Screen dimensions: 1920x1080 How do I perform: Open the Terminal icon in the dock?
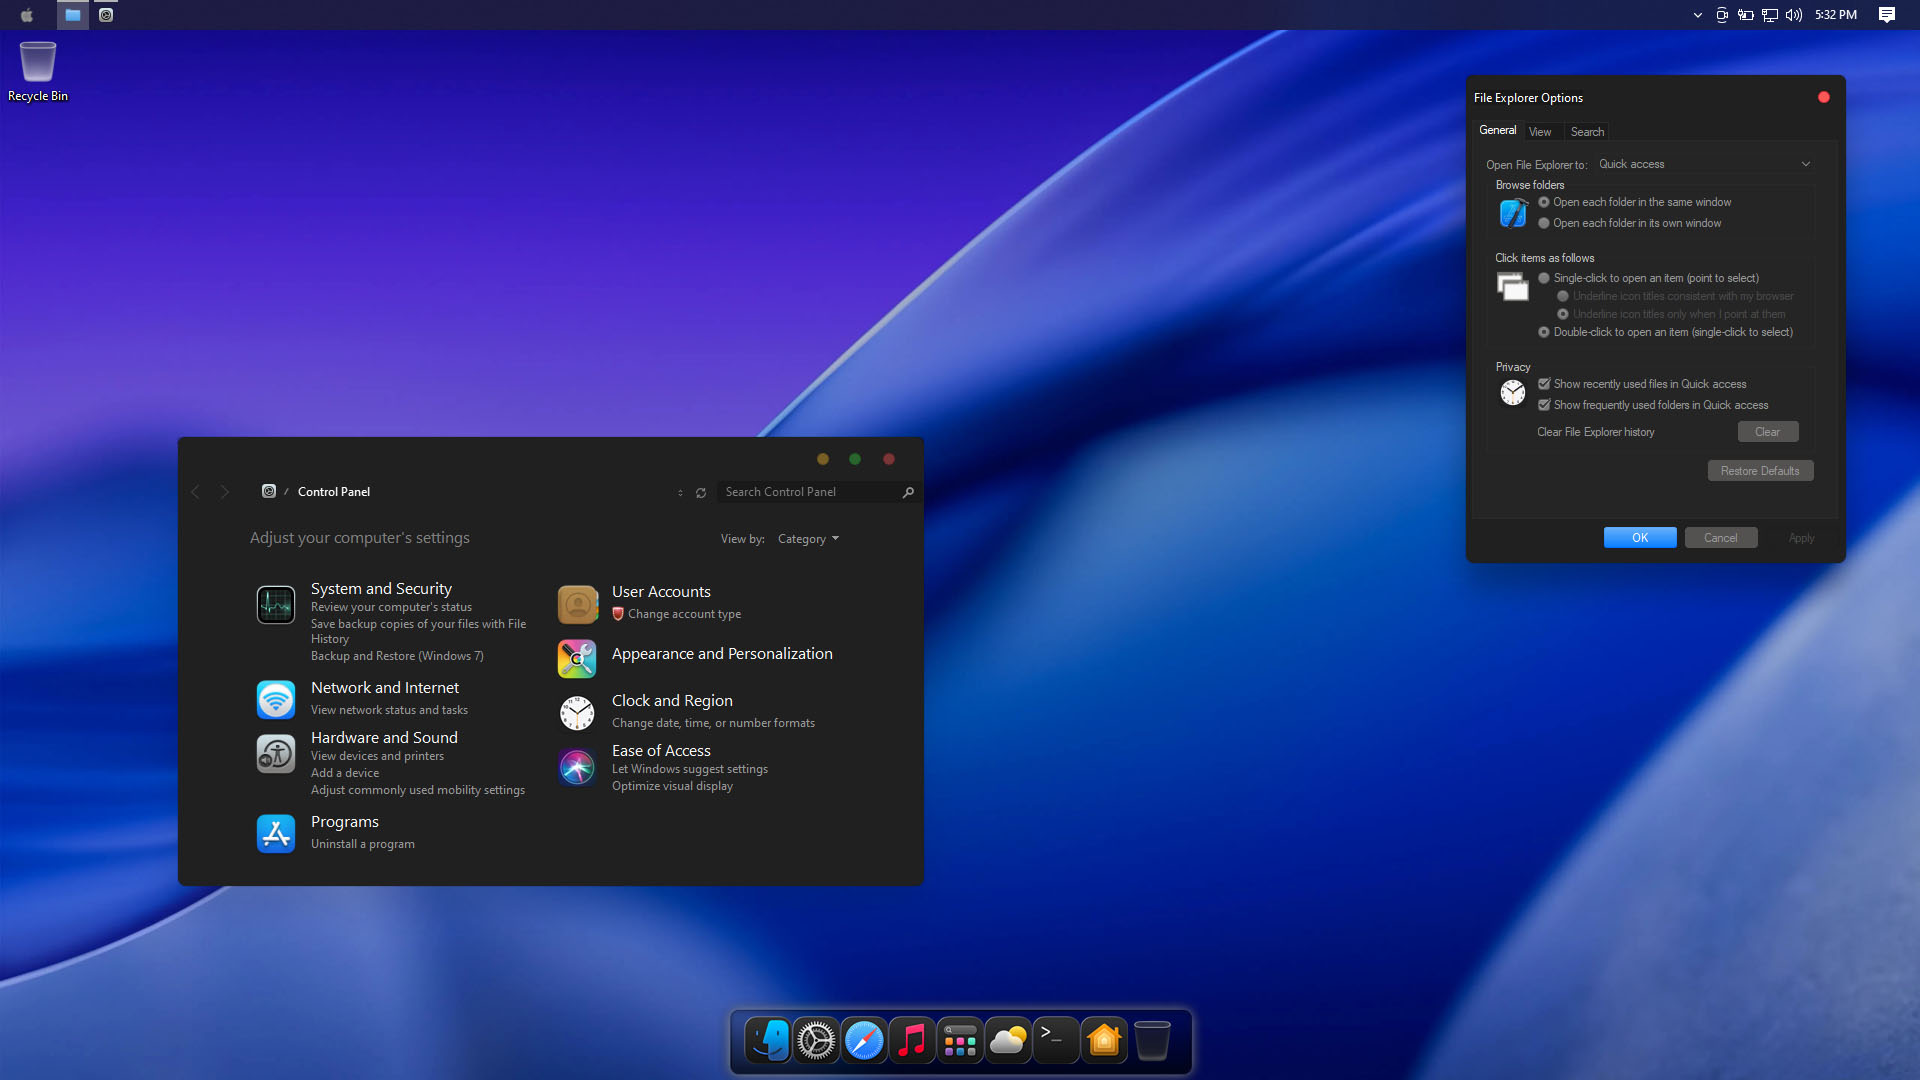pyautogui.click(x=1056, y=1040)
